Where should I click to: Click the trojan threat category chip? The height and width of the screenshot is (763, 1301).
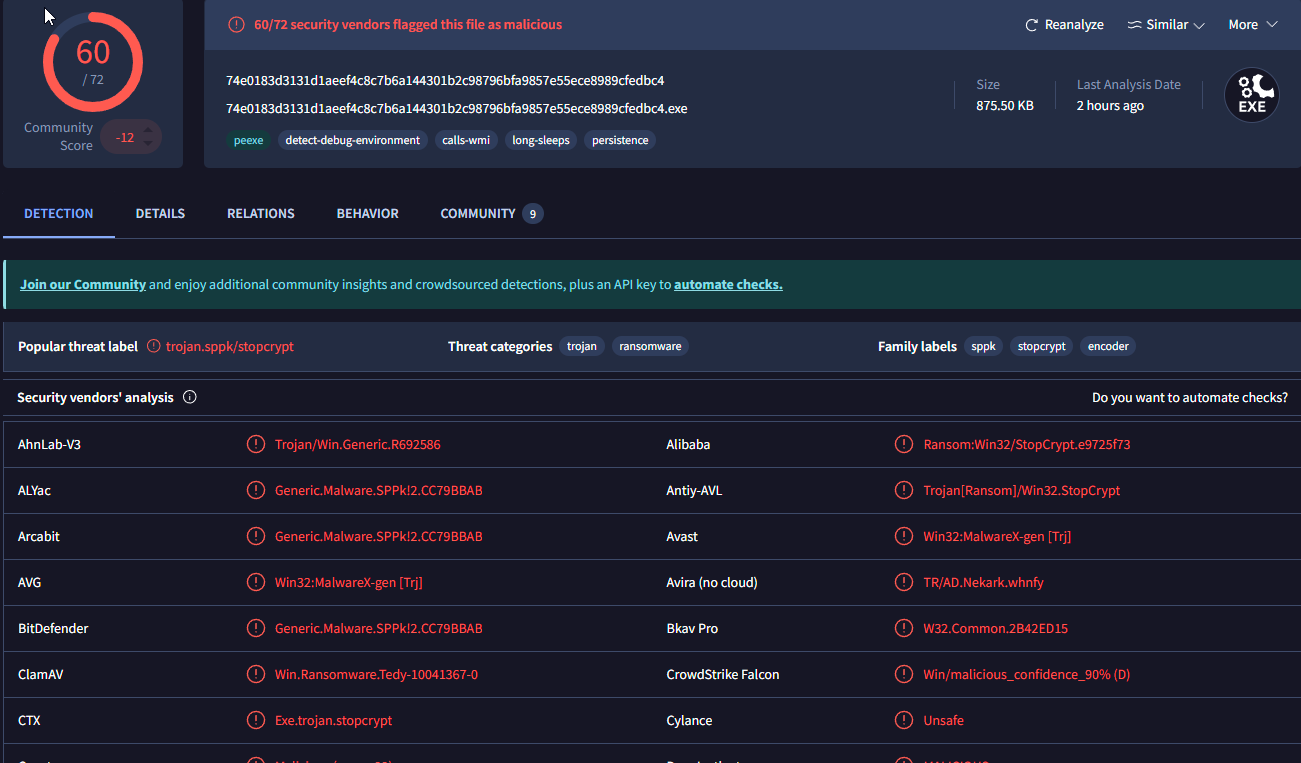point(582,346)
